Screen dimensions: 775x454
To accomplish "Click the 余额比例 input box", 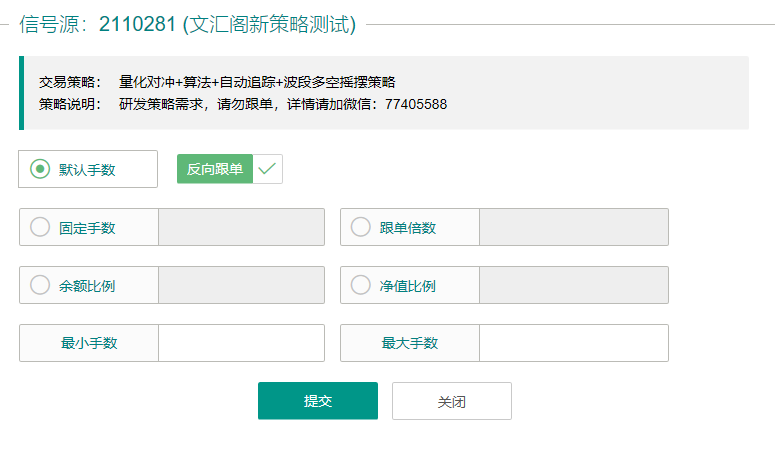I will (x=241, y=285).
